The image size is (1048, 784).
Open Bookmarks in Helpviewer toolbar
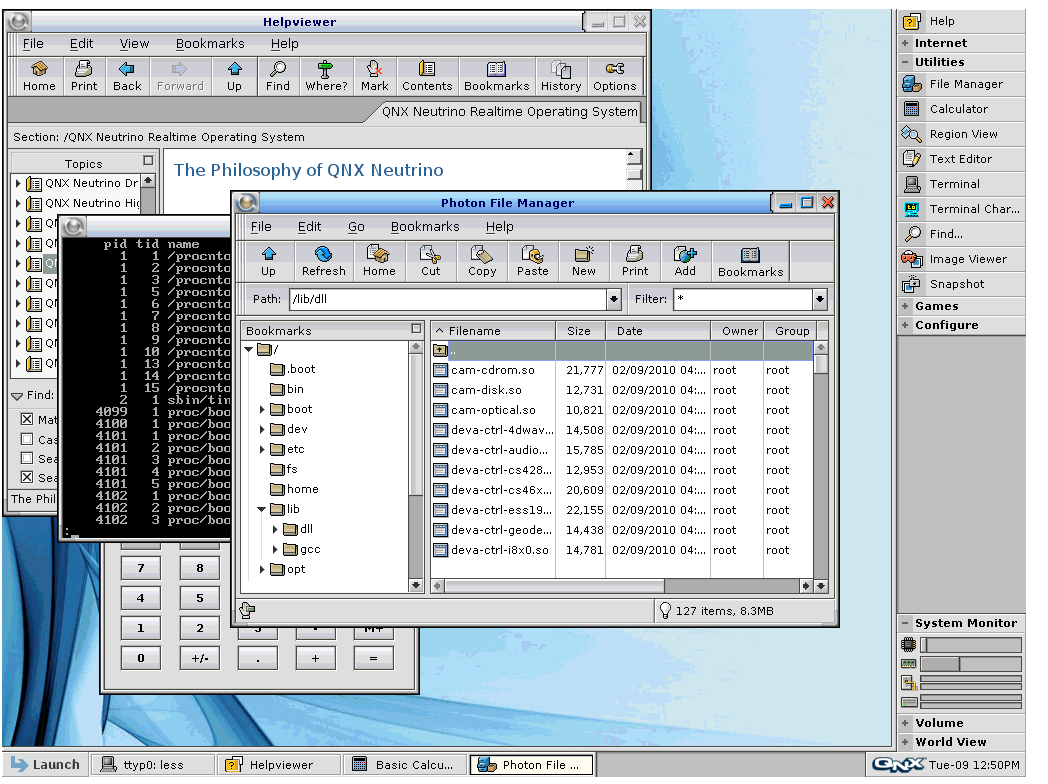(497, 76)
